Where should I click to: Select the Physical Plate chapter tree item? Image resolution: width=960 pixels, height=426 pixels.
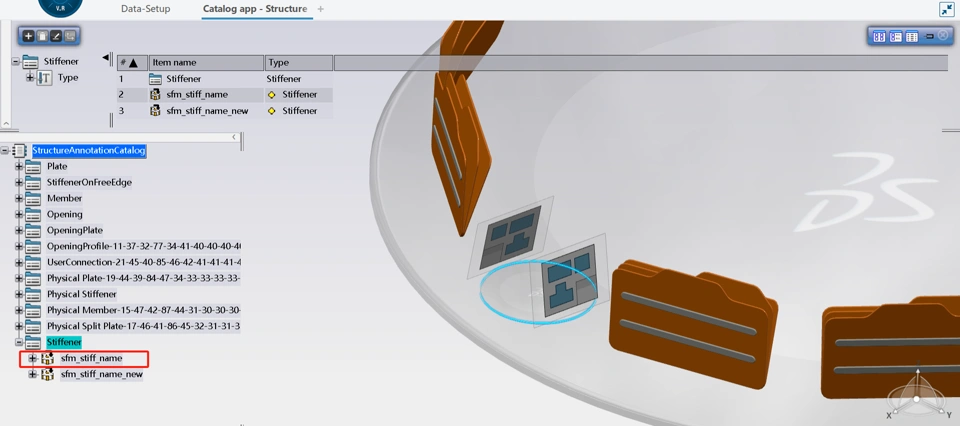tap(144, 278)
